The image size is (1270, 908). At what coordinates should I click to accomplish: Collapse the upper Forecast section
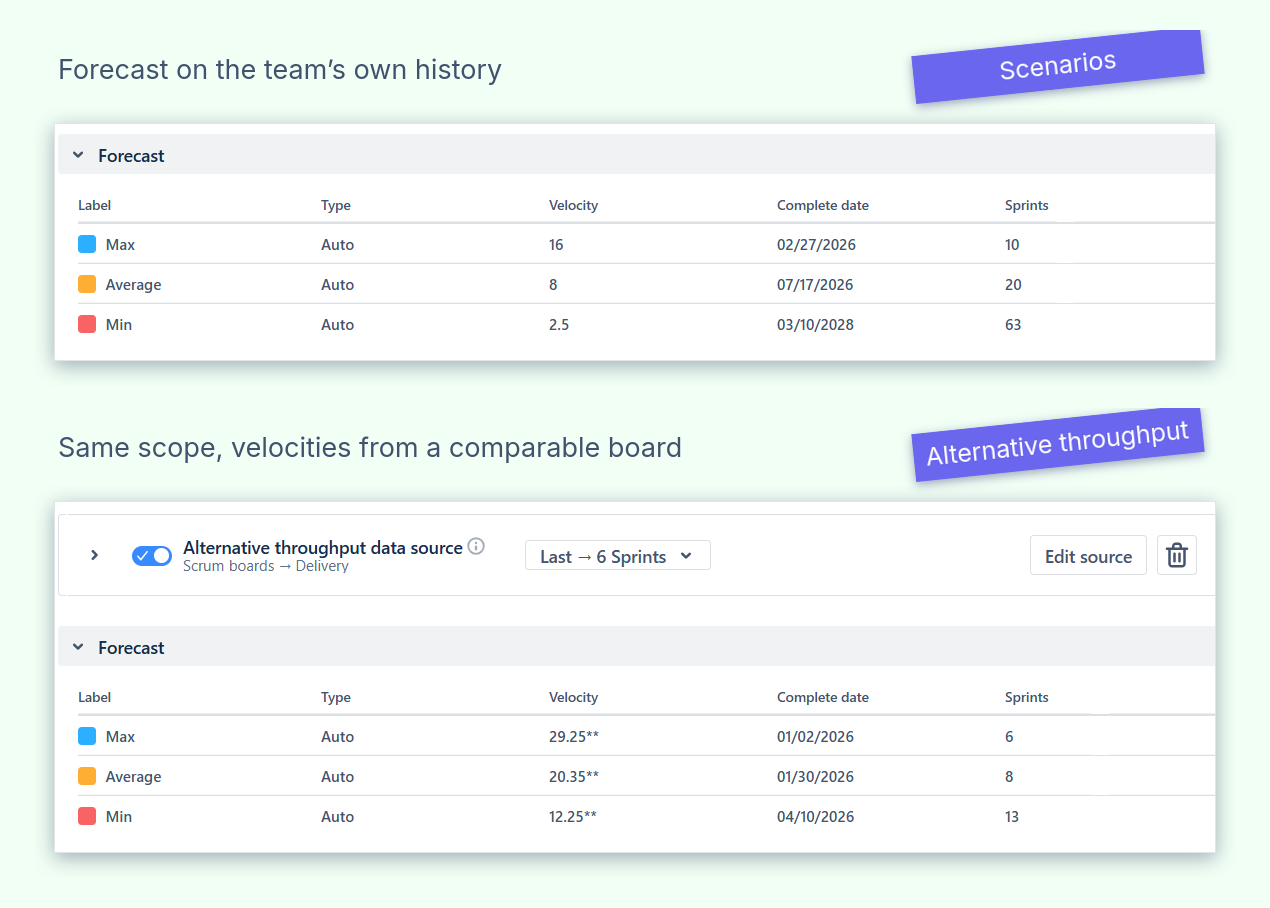coord(78,155)
